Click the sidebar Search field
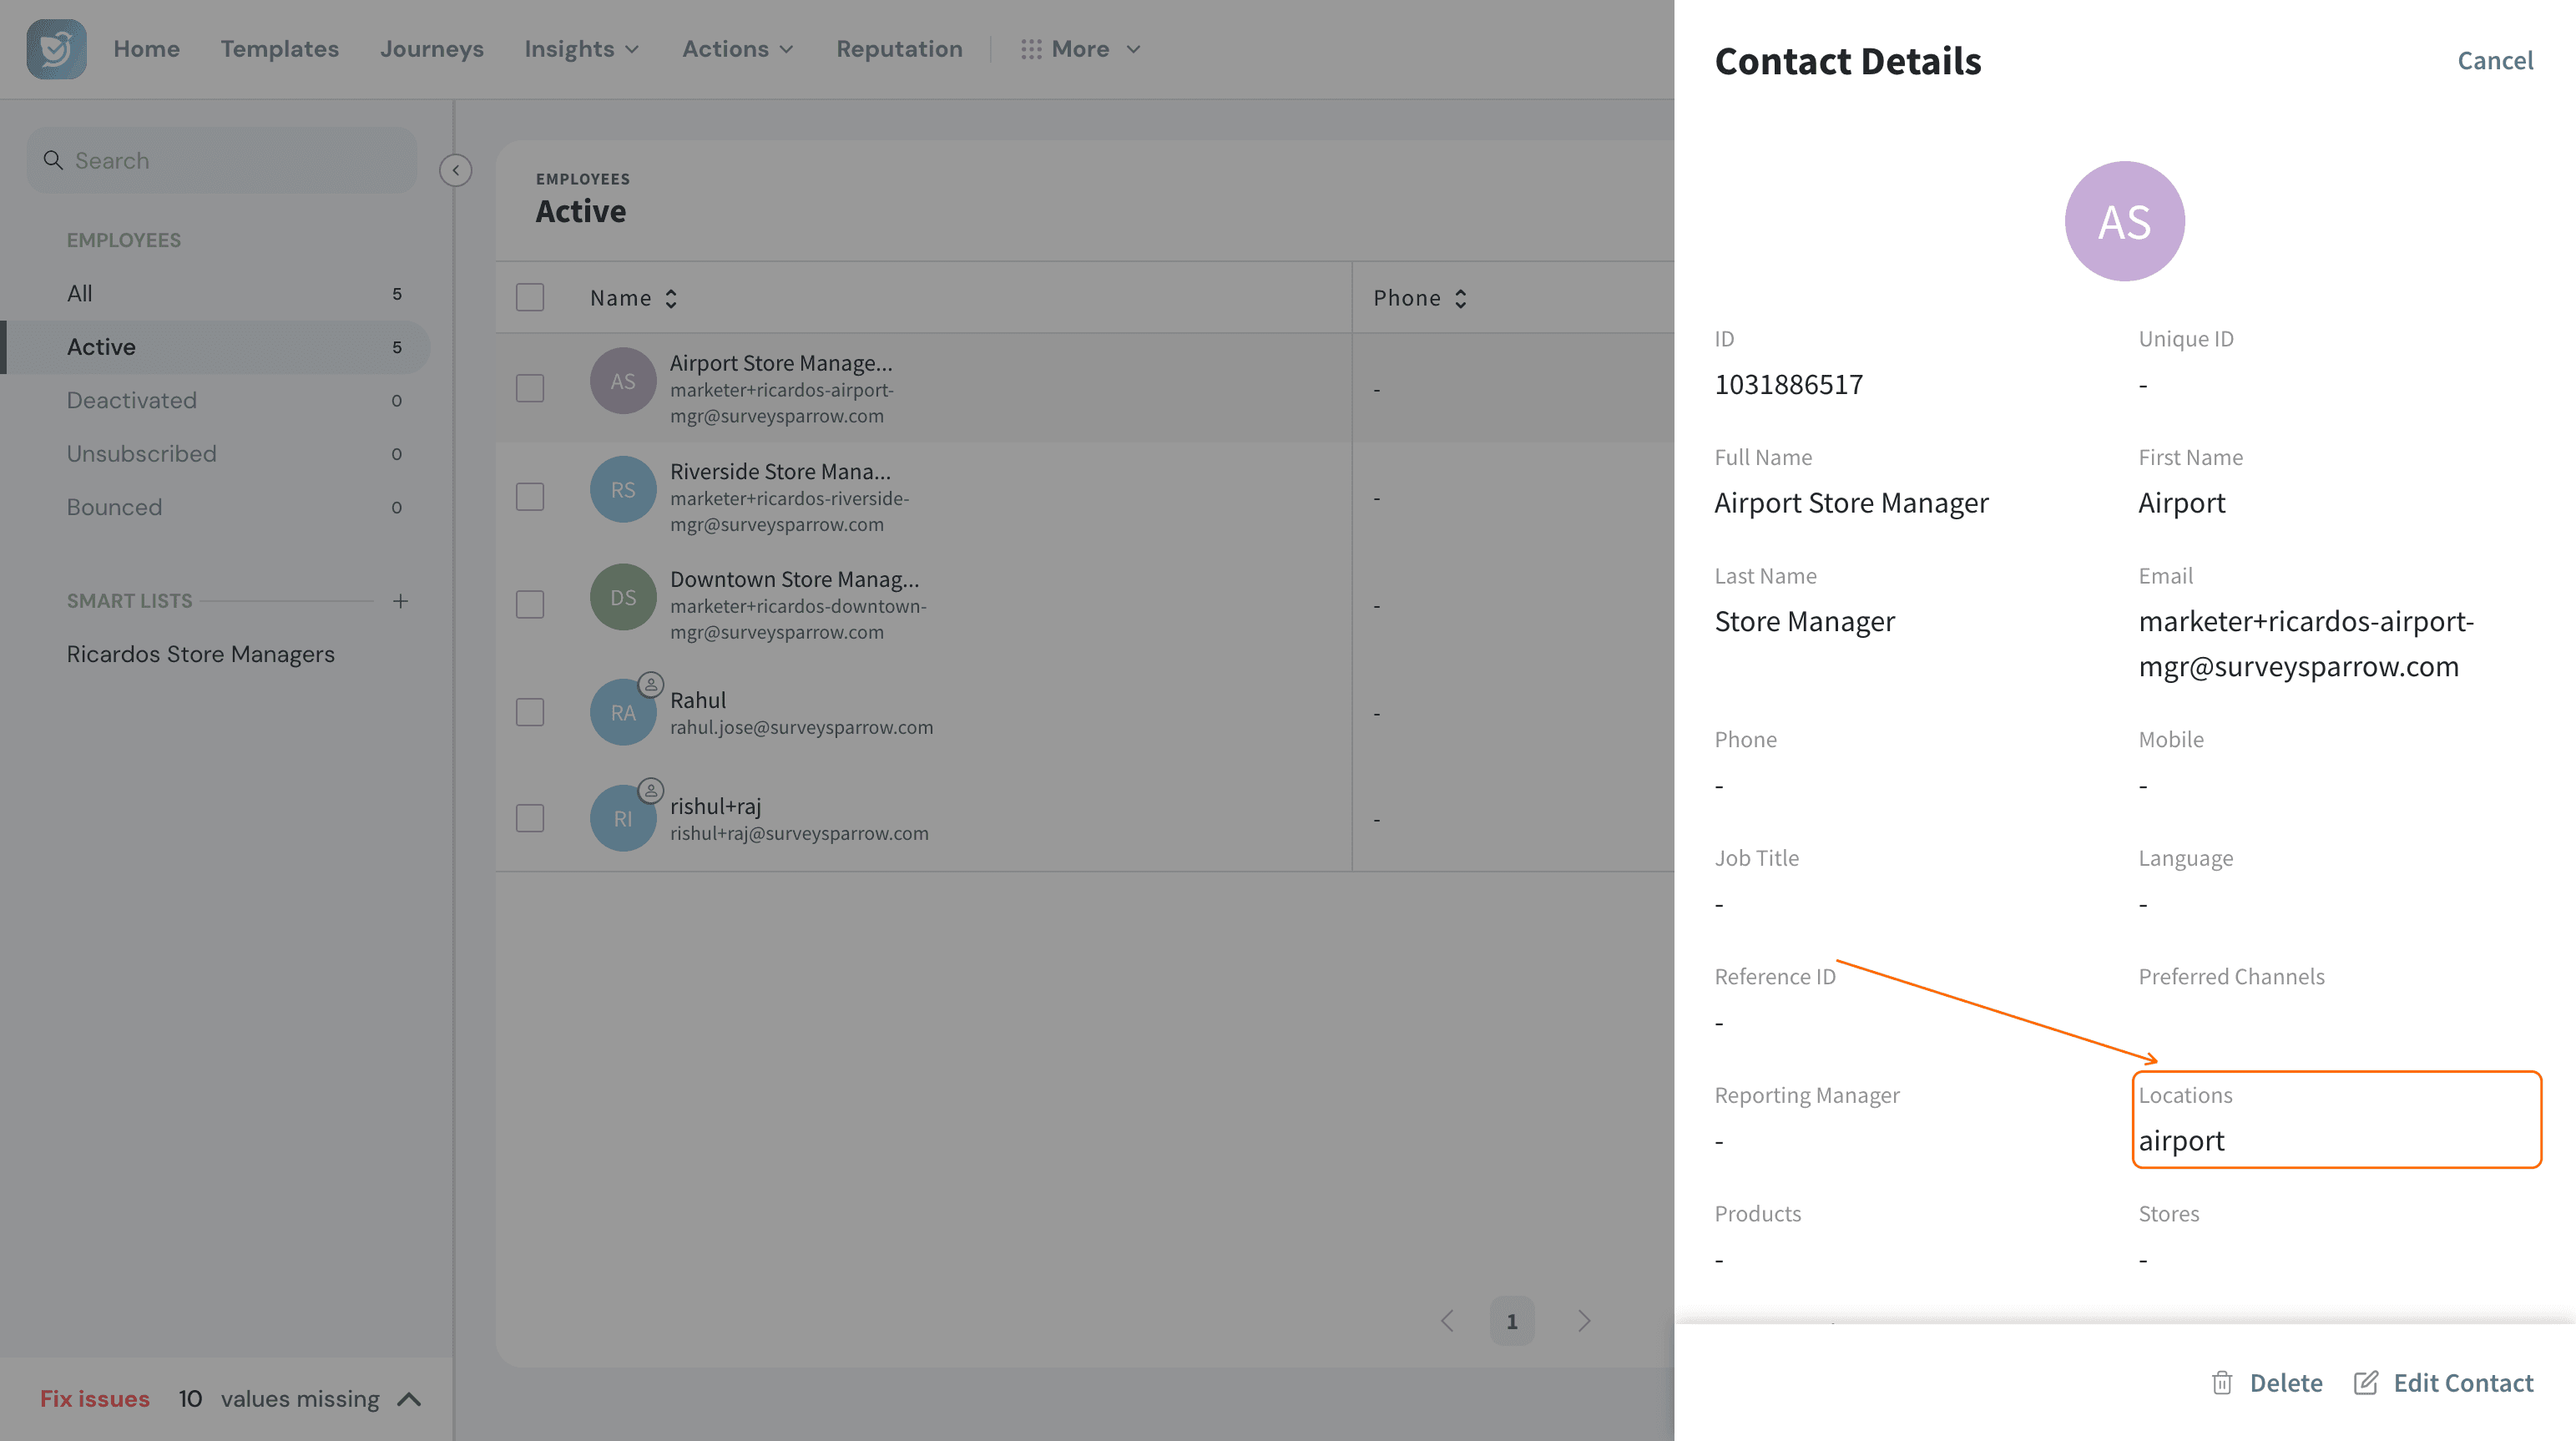 click(x=222, y=160)
